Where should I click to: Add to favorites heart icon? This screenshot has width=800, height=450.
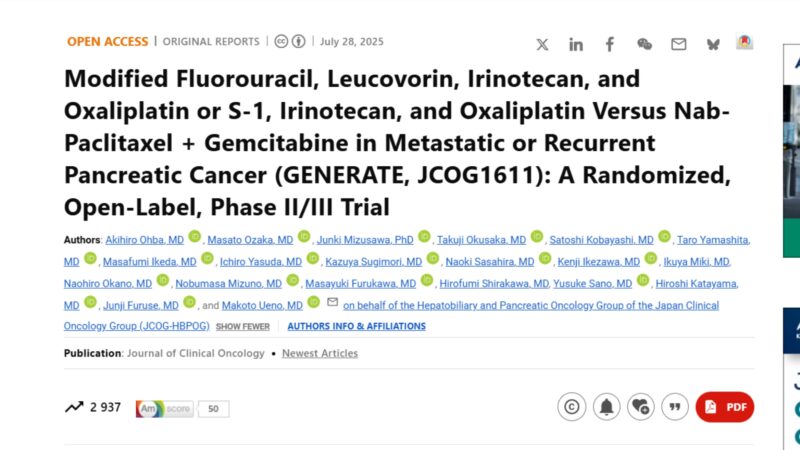tap(640, 407)
